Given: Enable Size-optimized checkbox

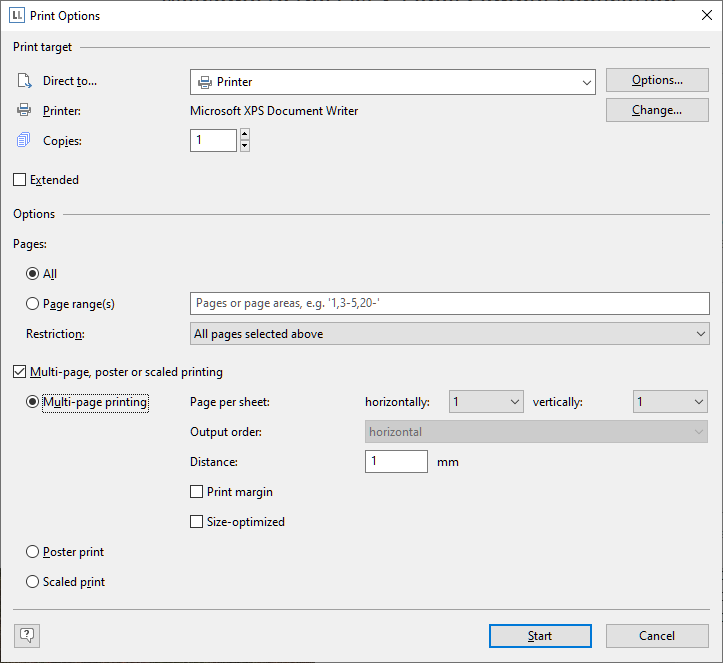Looking at the screenshot, I should pyautogui.click(x=196, y=521).
